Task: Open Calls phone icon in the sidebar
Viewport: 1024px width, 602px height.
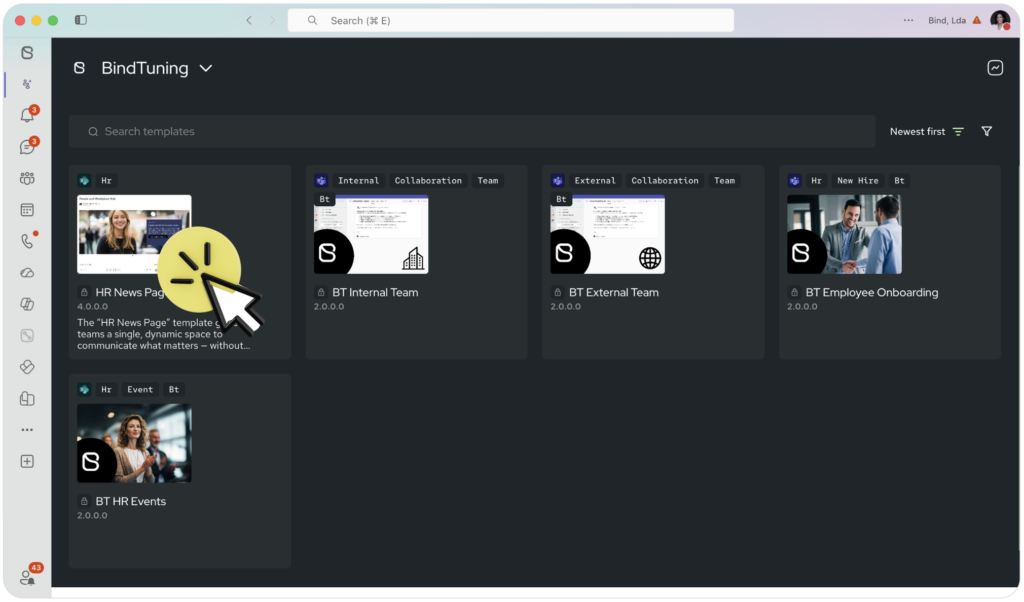Action: [x=27, y=241]
